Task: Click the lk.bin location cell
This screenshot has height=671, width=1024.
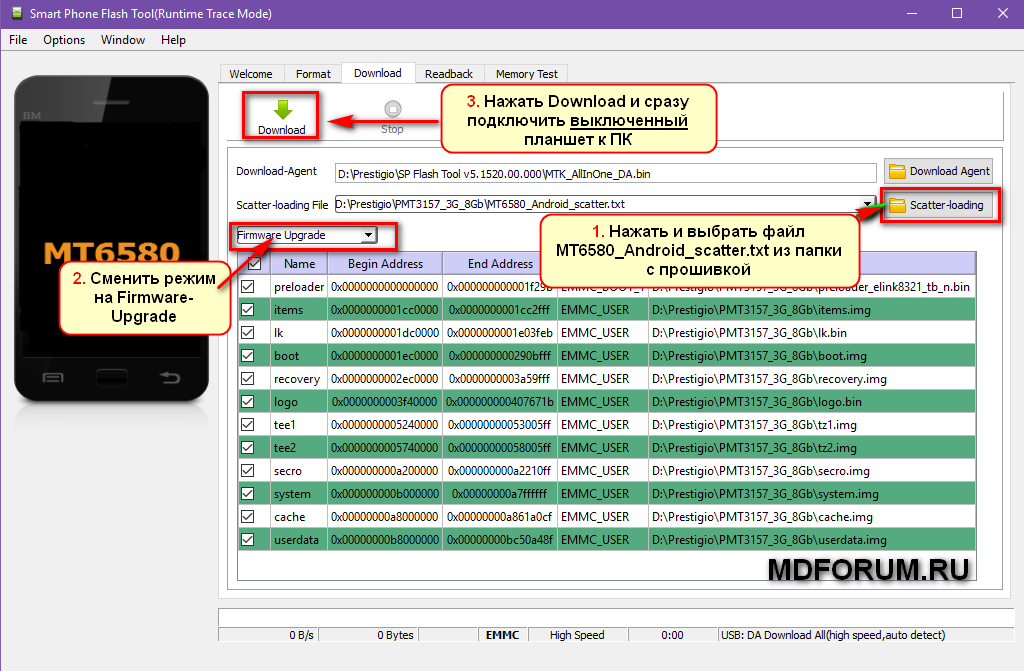Action: click(812, 333)
